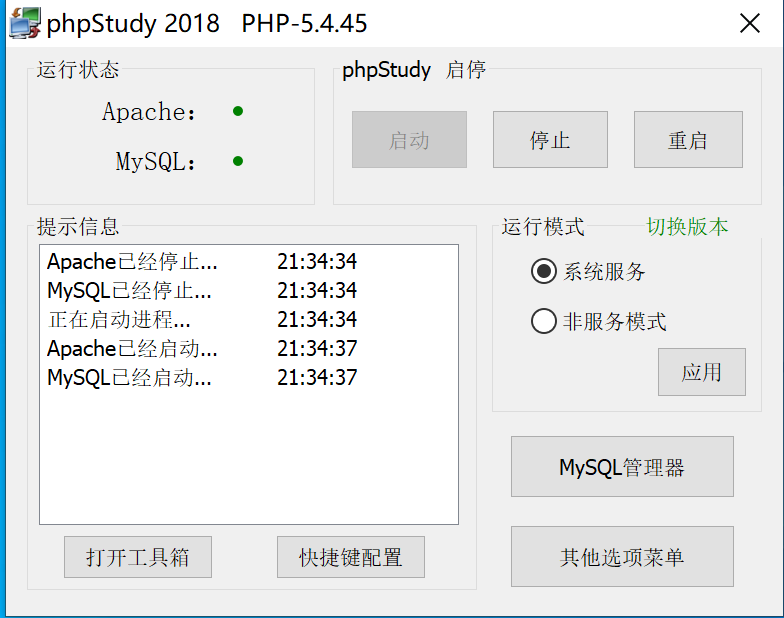This screenshot has width=784, height=618.
Task: Click the MySQL green status indicator
Action: click(x=238, y=161)
